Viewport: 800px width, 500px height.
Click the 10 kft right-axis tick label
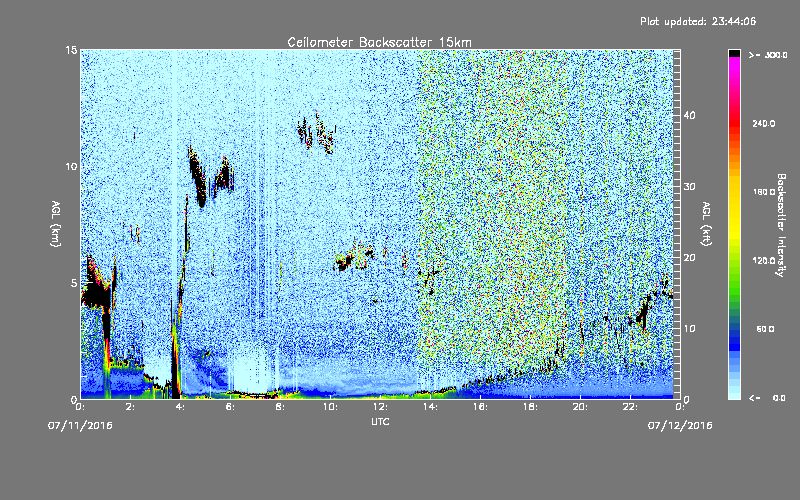click(x=689, y=329)
